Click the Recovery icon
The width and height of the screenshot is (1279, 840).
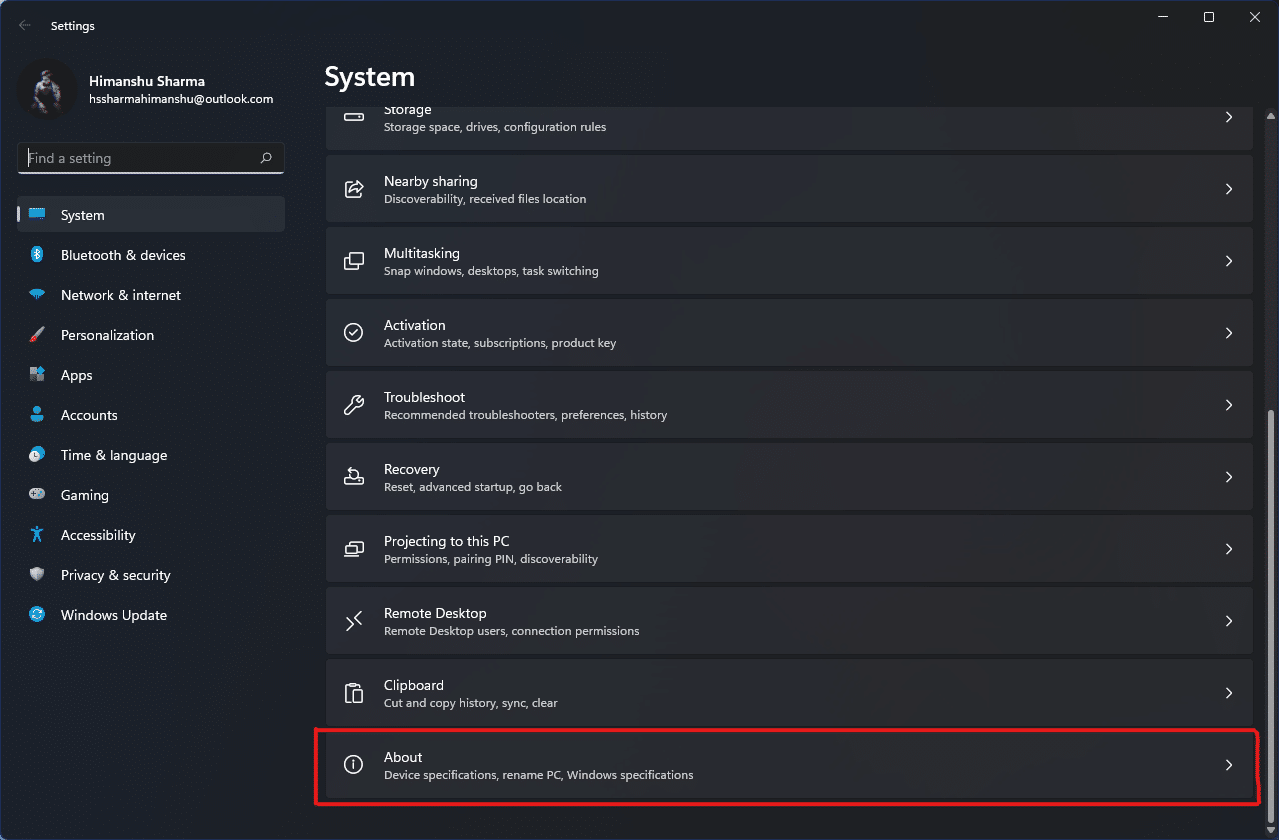354,477
